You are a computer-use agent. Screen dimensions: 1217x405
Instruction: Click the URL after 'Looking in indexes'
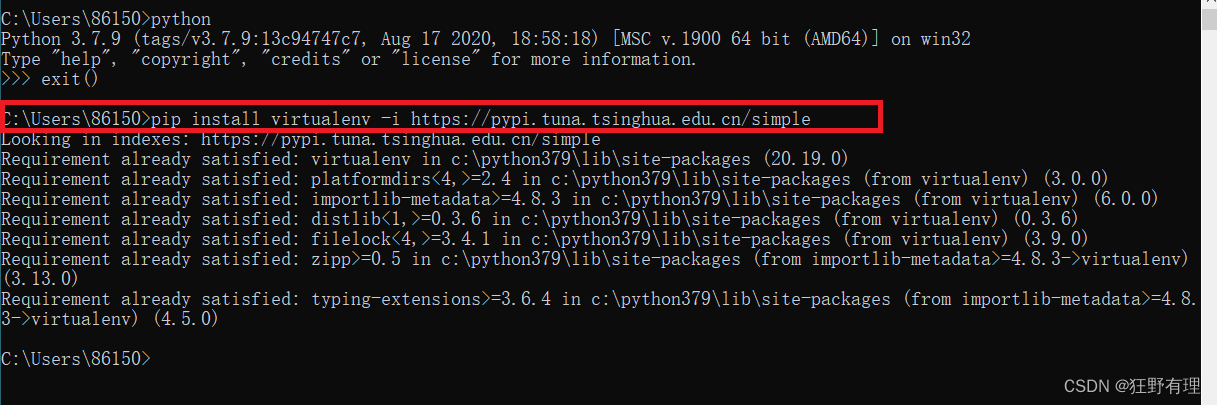click(x=401, y=139)
